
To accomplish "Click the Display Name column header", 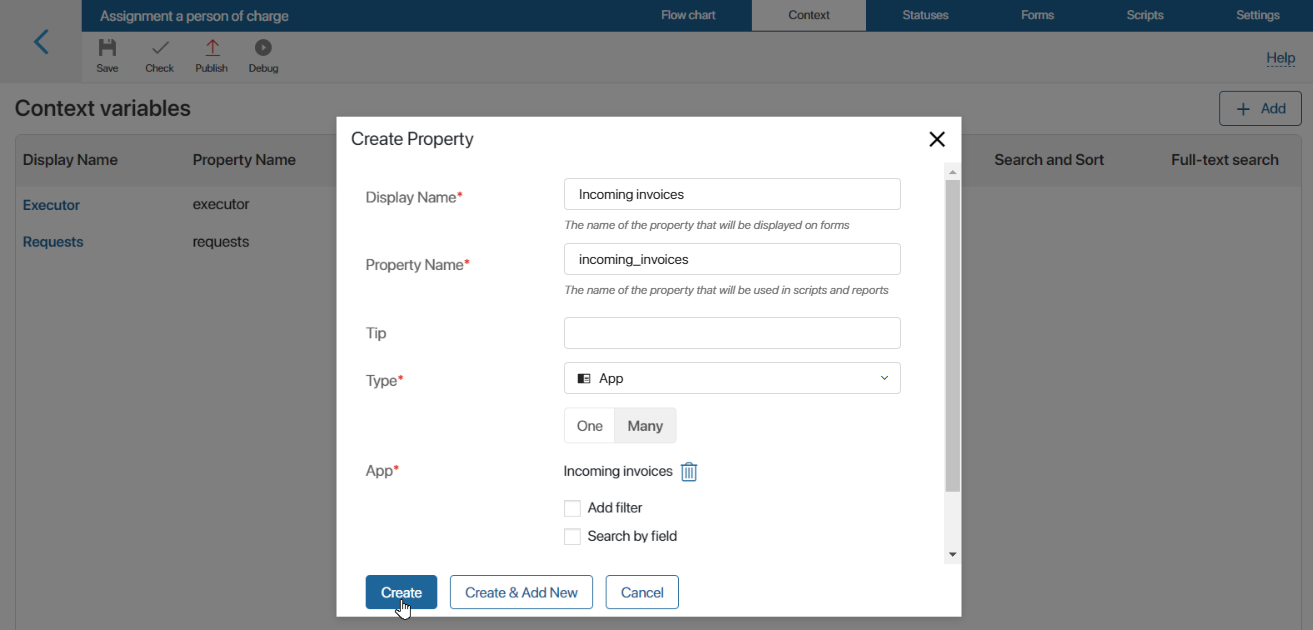I will pyautogui.click(x=70, y=160).
